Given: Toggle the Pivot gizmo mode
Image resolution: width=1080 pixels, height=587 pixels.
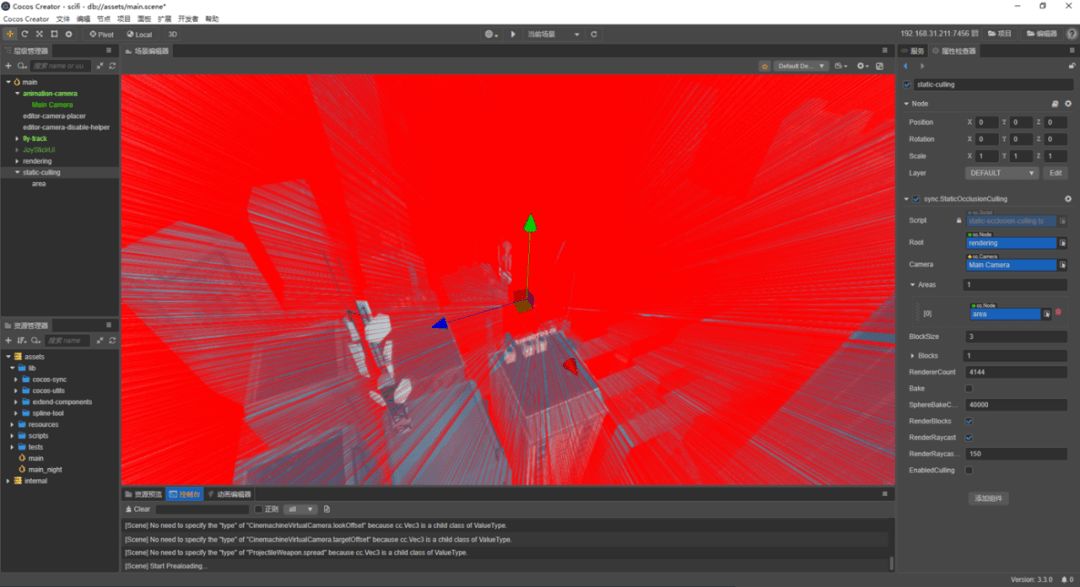Looking at the screenshot, I should 101,34.
